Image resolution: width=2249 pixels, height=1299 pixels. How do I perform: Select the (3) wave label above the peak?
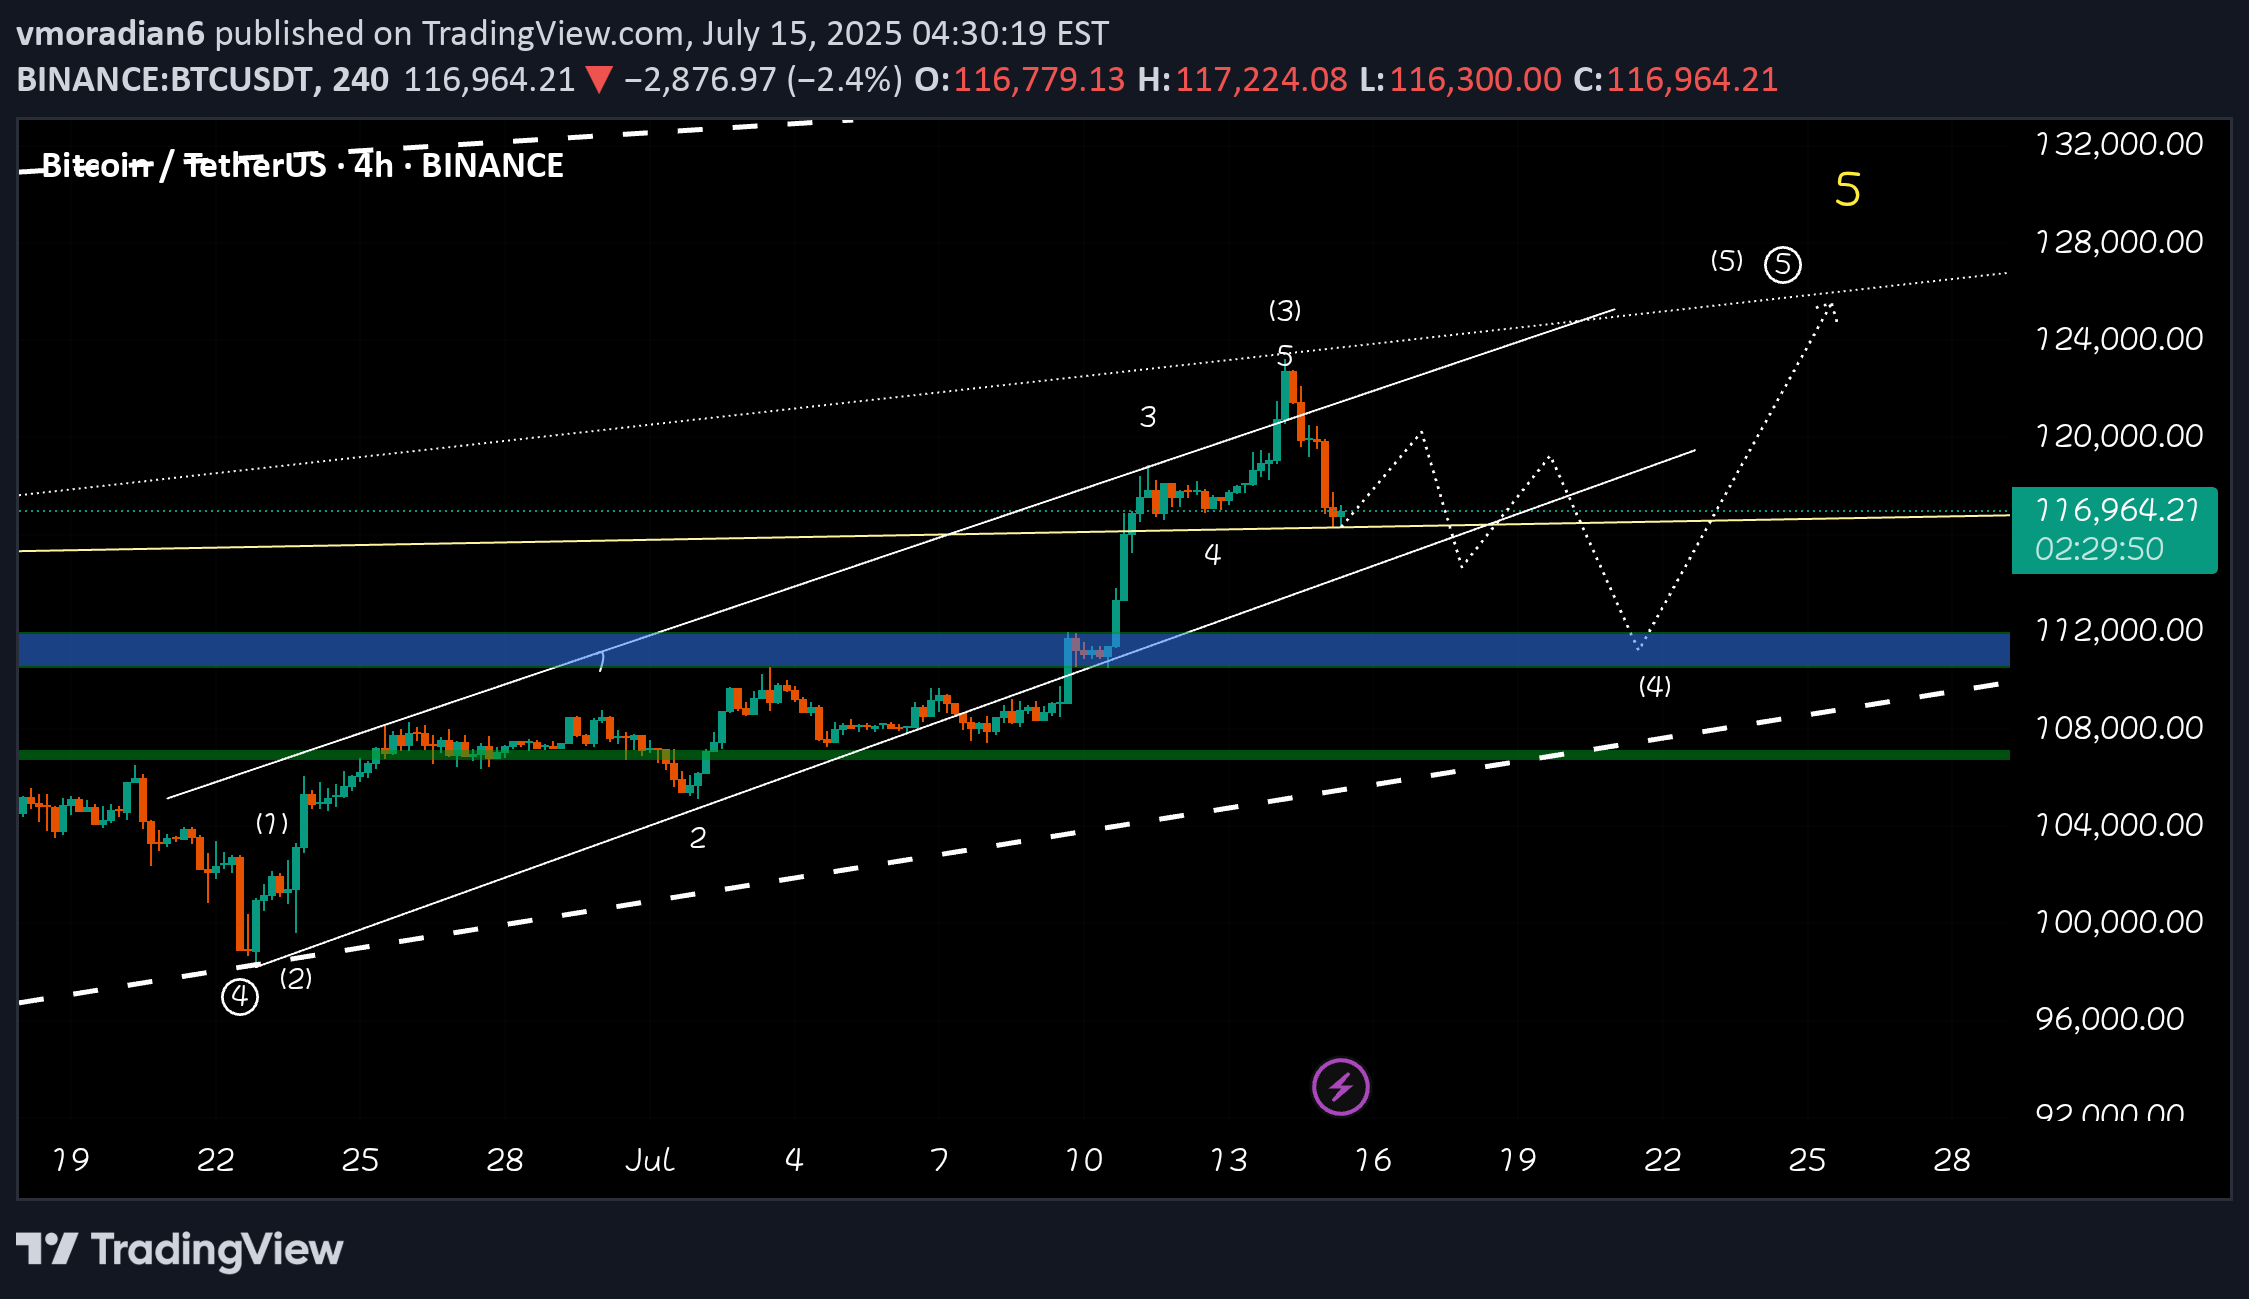[1285, 310]
